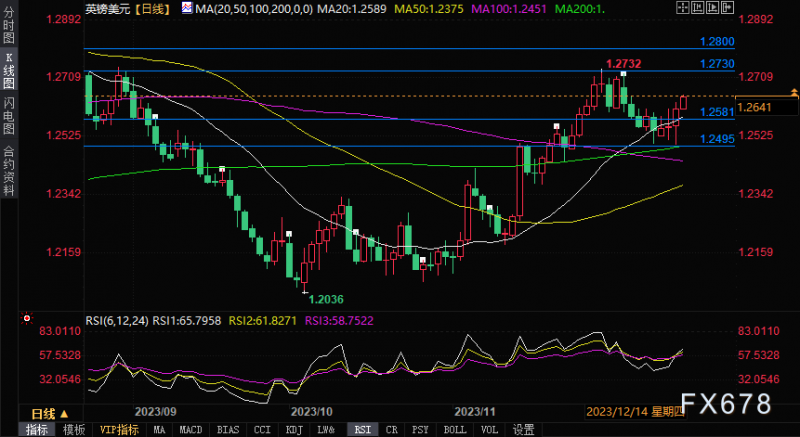
Task: Choose the CR indicator button
Action: tap(392, 430)
